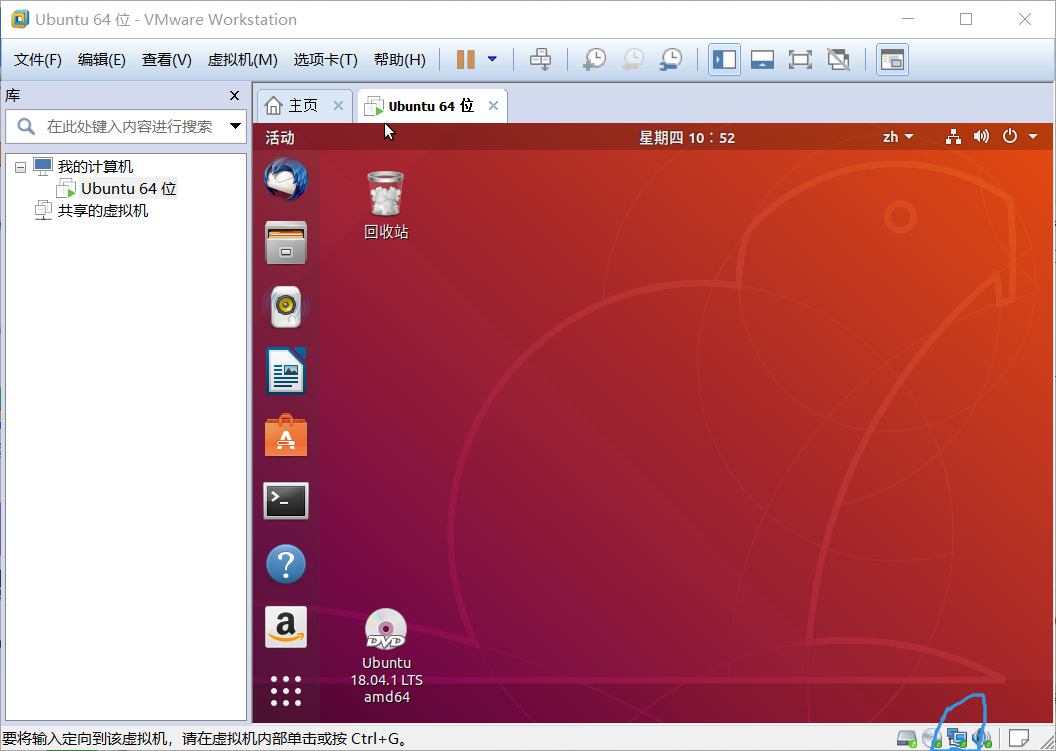This screenshot has height=751, width=1056.
Task: Close the 主页 tab
Action: [338, 106]
